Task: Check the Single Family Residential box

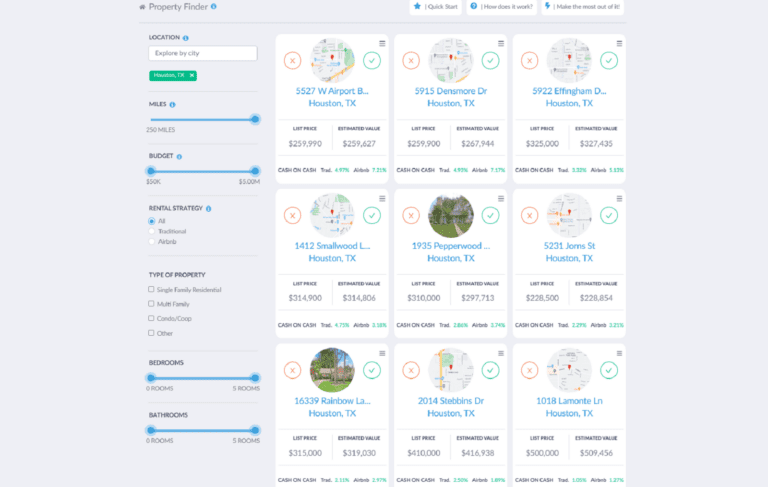Action: [x=151, y=290]
